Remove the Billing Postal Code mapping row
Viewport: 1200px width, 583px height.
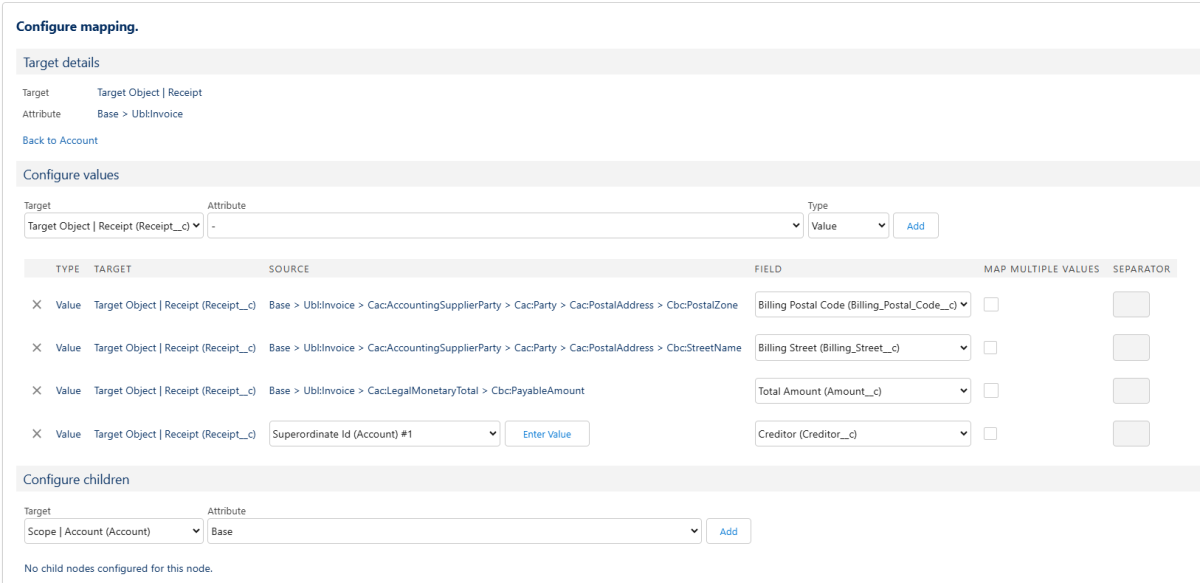tap(37, 305)
